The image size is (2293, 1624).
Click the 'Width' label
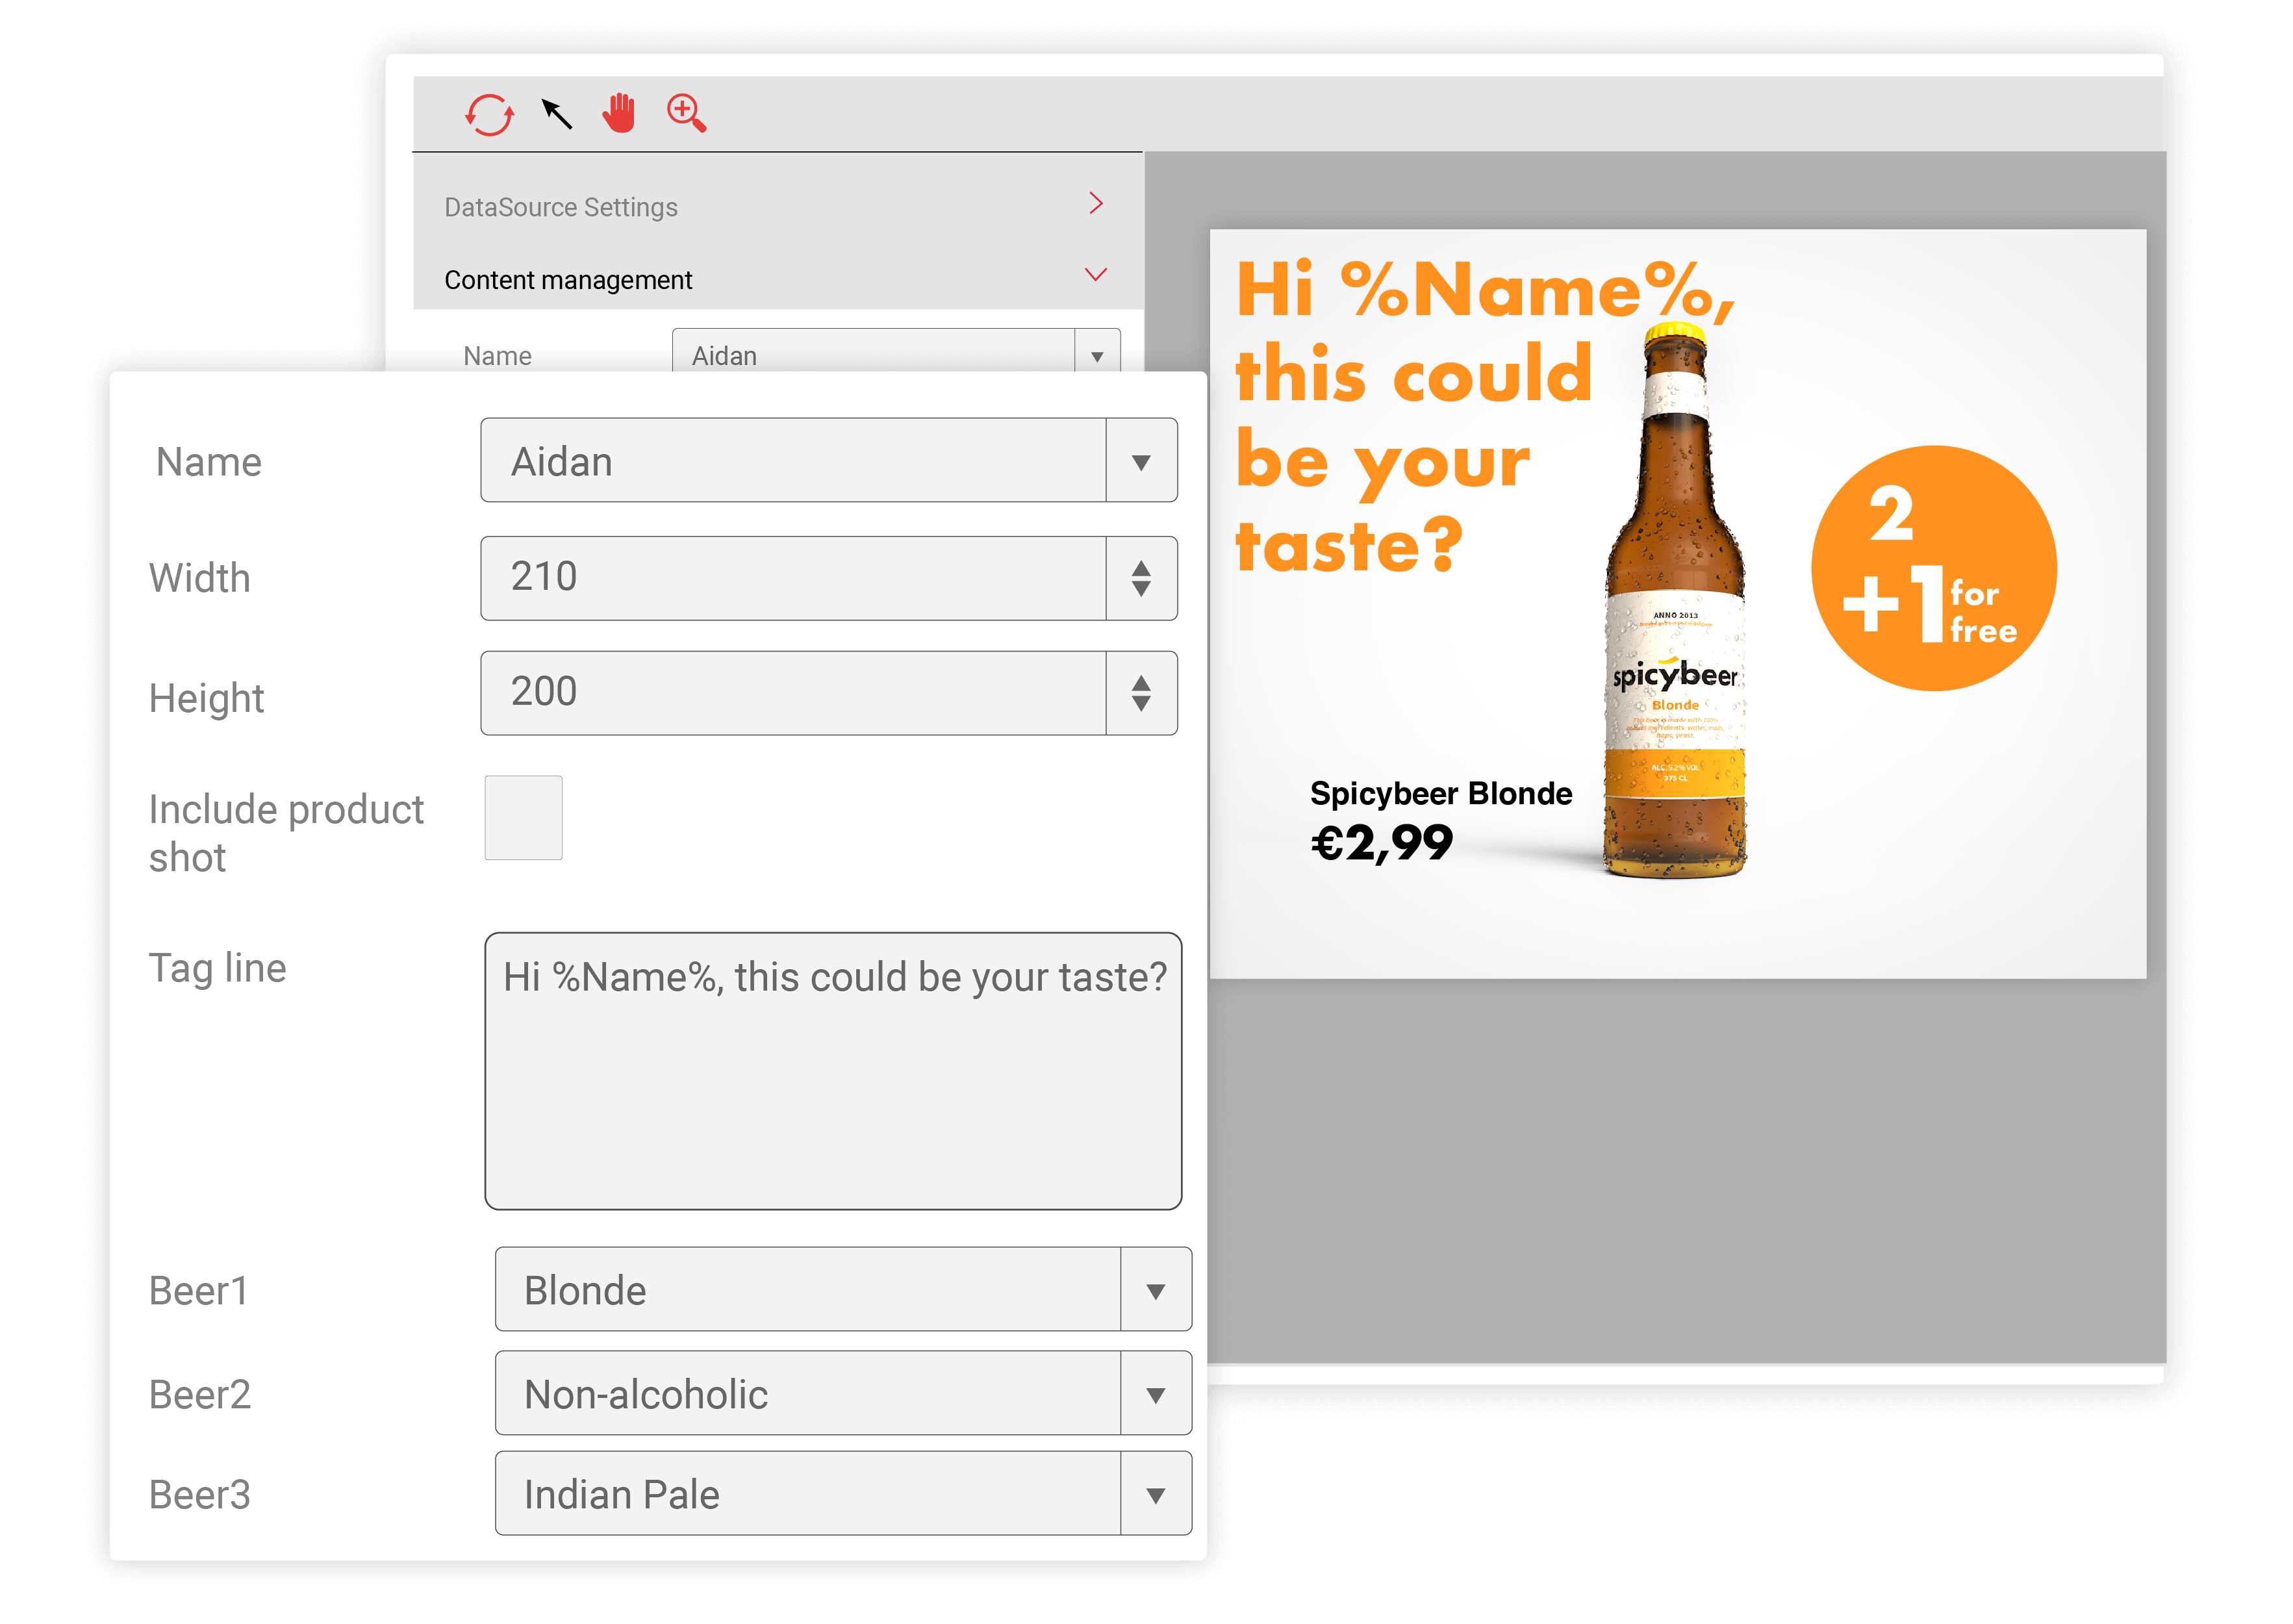(199, 578)
